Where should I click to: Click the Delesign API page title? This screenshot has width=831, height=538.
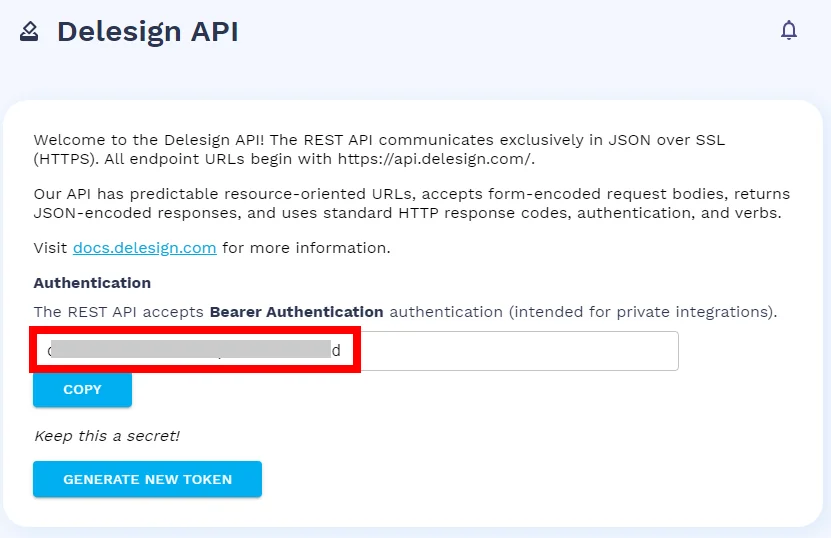(148, 31)
